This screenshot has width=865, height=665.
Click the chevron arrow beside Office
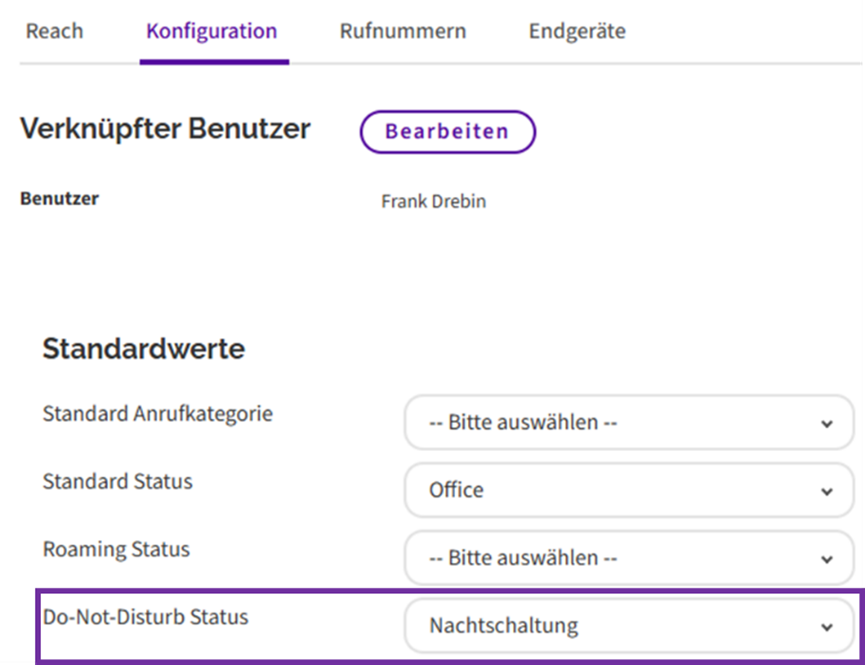[826, 492]
